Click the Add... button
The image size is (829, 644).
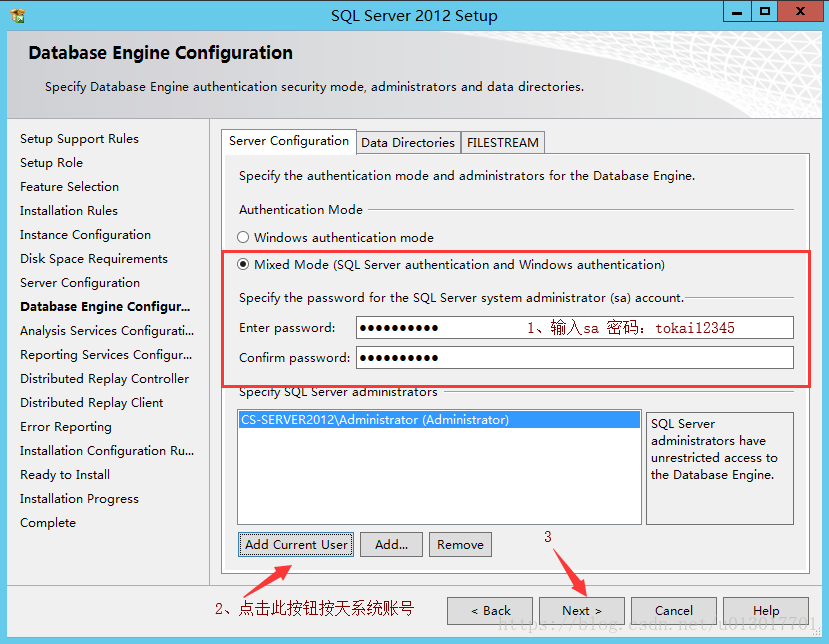[x=391, y=545]
